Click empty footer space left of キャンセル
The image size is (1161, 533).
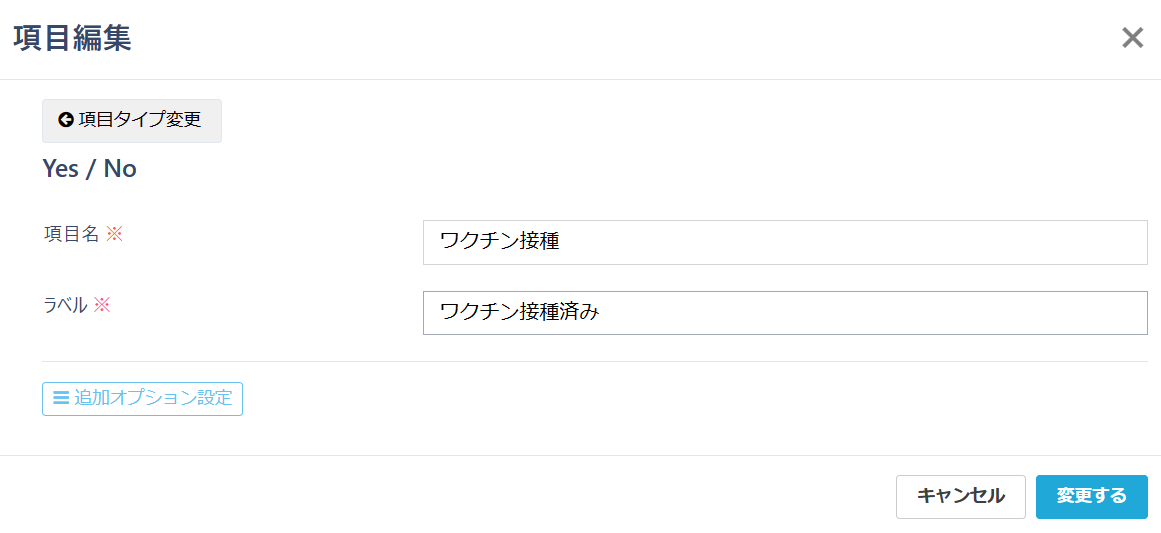[450, 496]
